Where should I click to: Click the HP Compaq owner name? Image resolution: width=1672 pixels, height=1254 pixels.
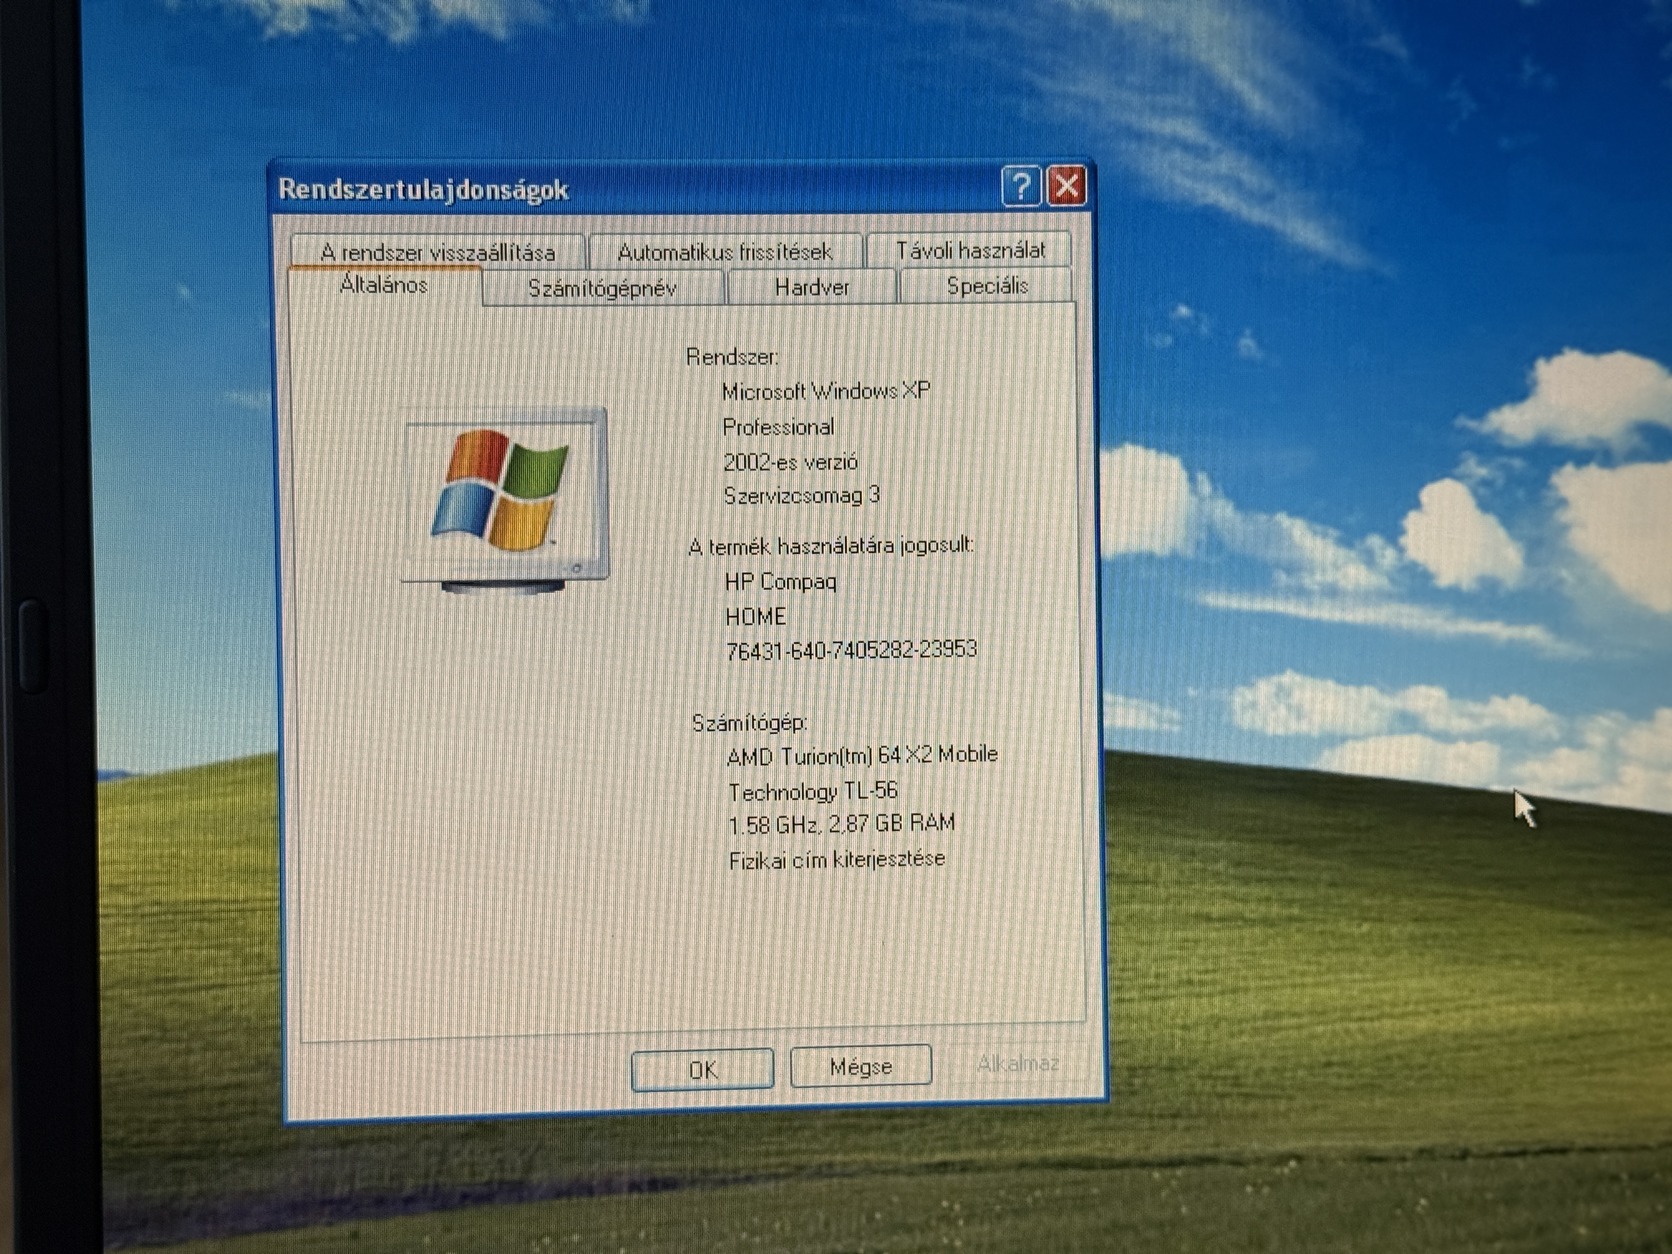781,581
